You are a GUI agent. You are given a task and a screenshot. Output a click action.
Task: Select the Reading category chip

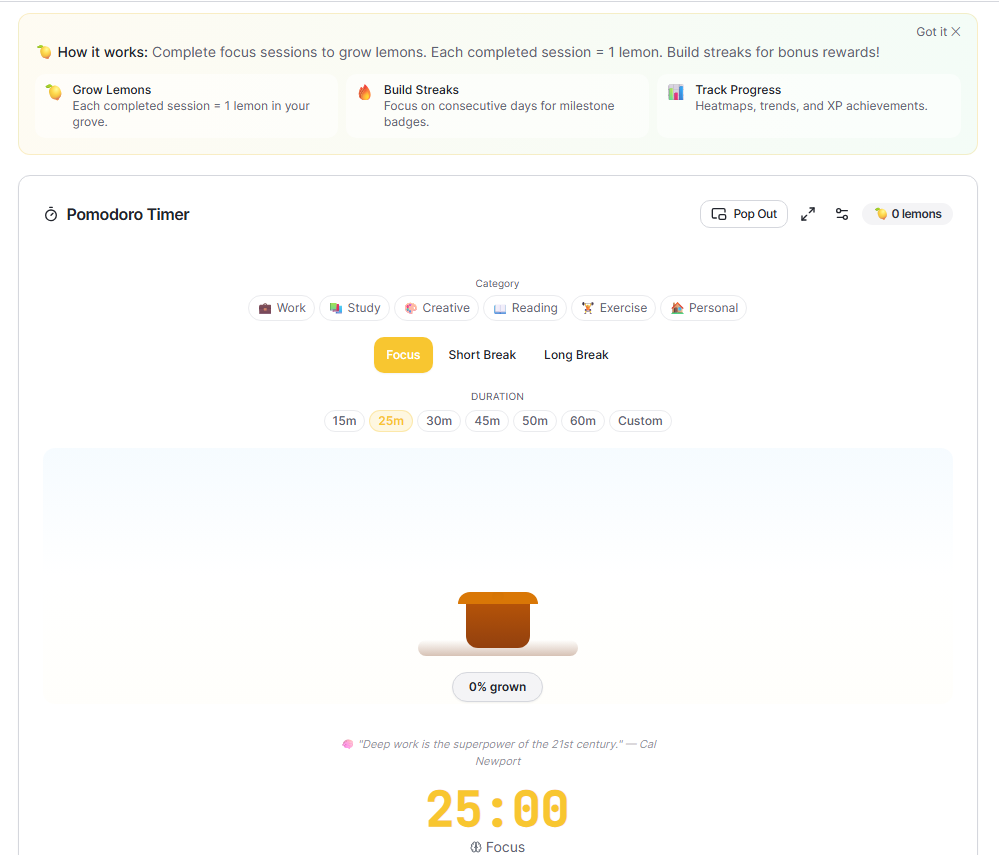[524, 308]
